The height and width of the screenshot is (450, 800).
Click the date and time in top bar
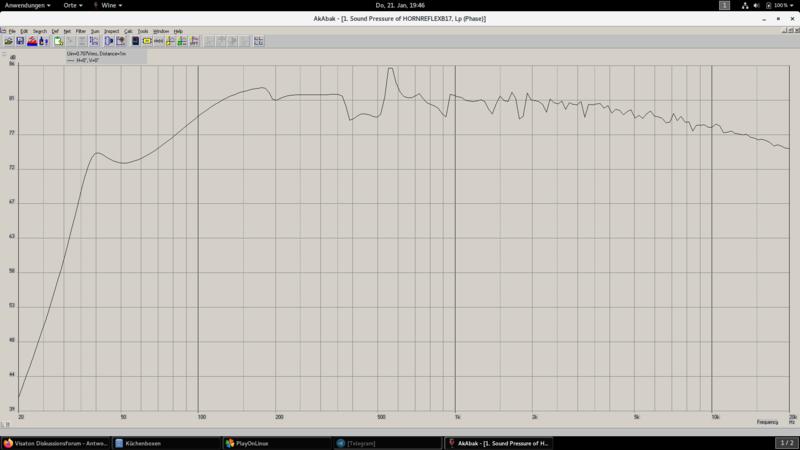(x=400, y=5)
